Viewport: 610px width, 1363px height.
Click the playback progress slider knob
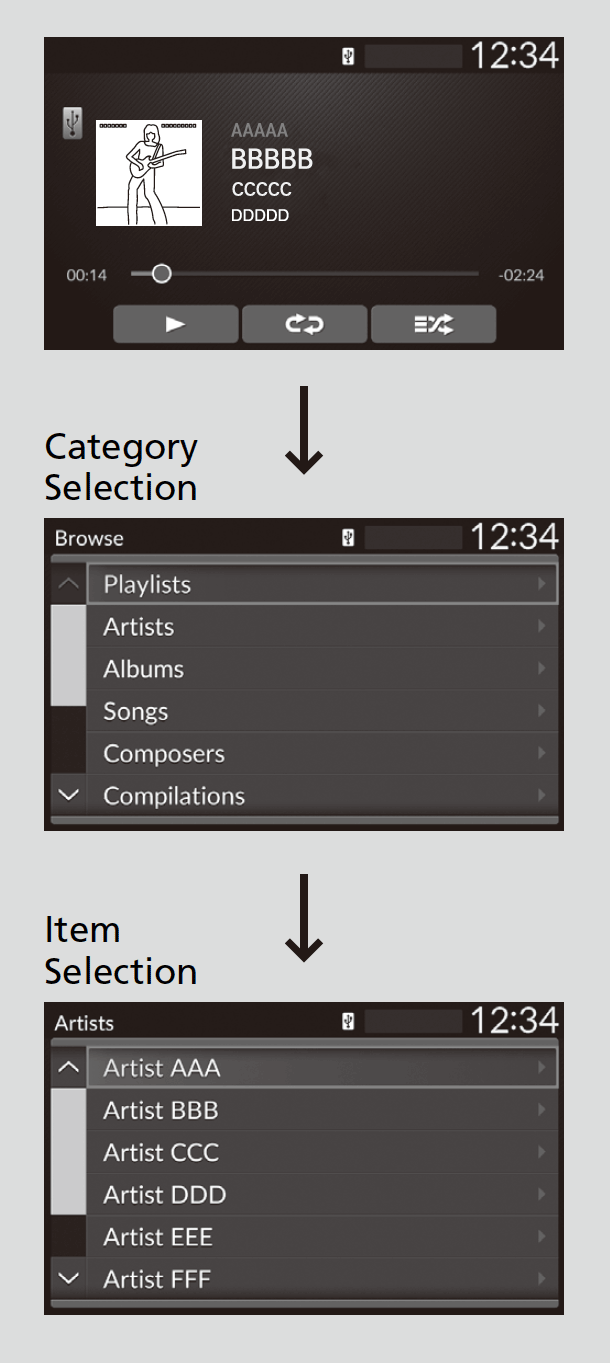[161, 273]
